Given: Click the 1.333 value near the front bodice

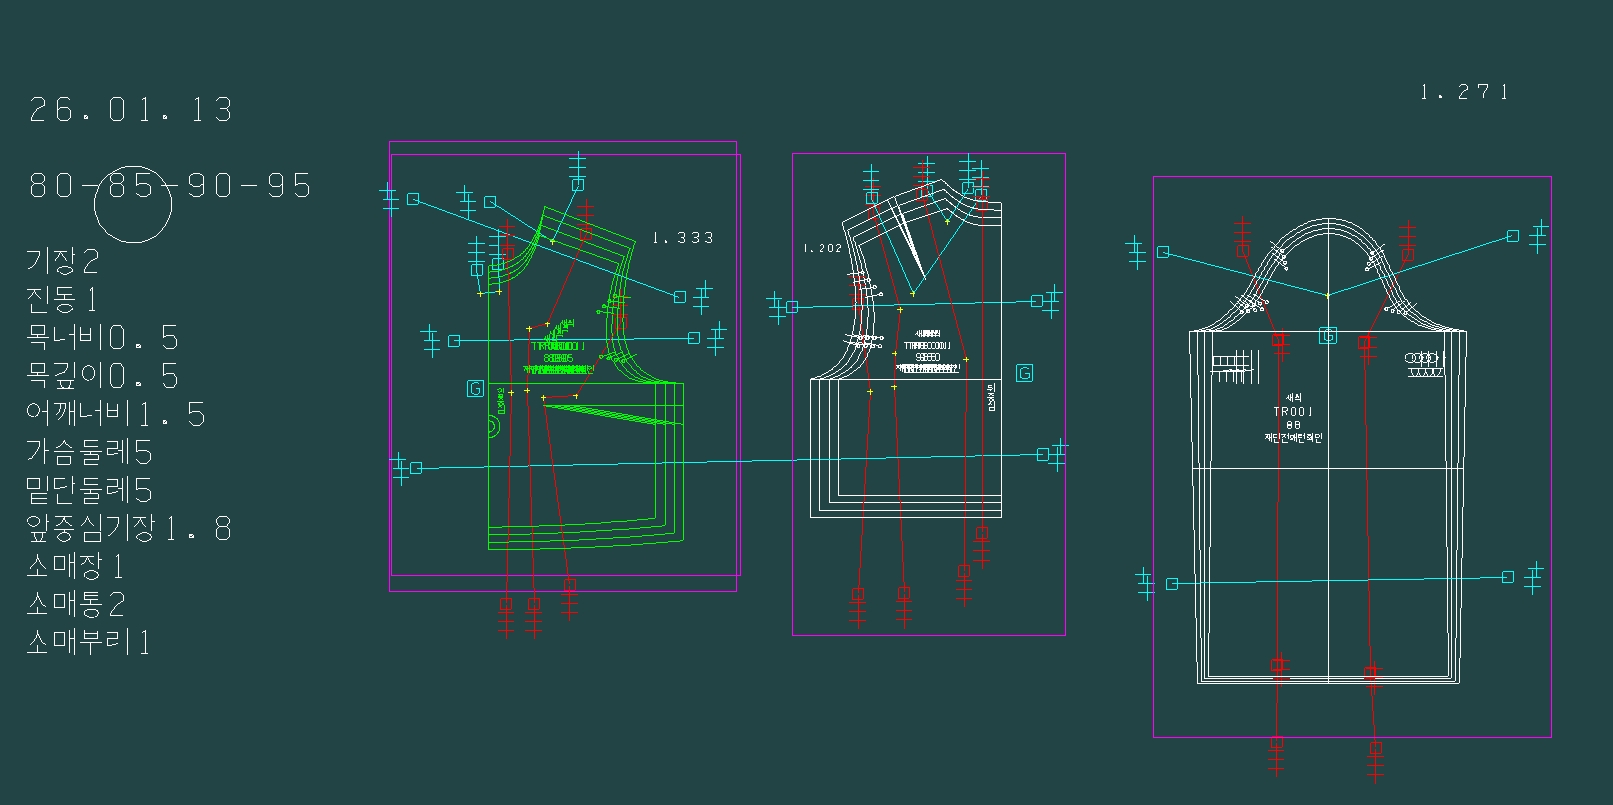Looking at the screenshot, I should [x=683, y=238].
